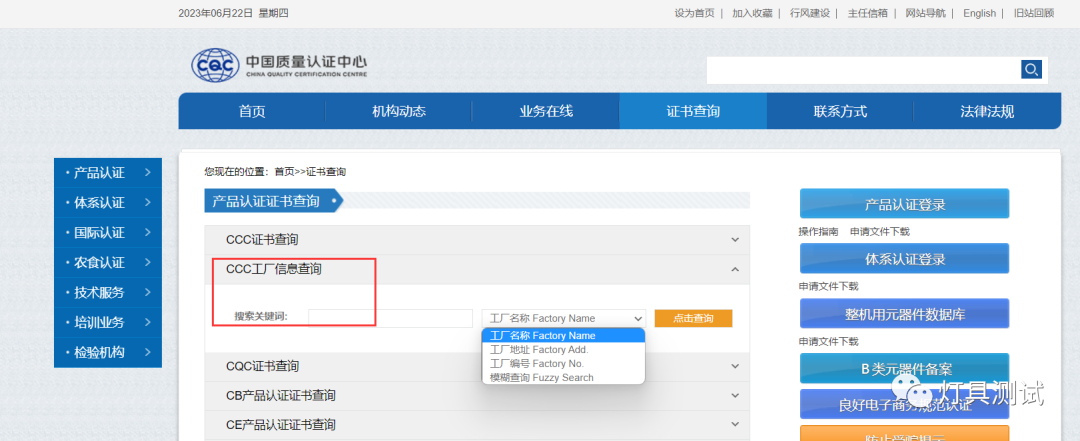Click the arrow beside 体系认证 in sidebar
The width and height of the screenshot is (1080, 441).
pos(147,202)
